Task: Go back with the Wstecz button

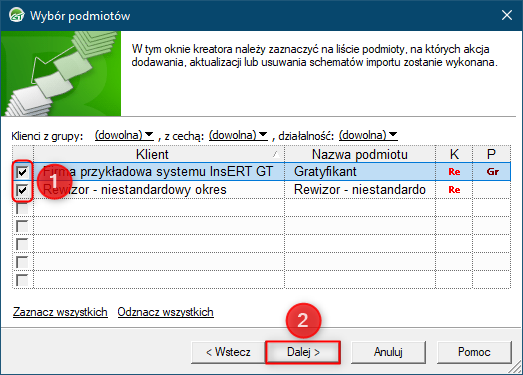Action: pos(228,352)
